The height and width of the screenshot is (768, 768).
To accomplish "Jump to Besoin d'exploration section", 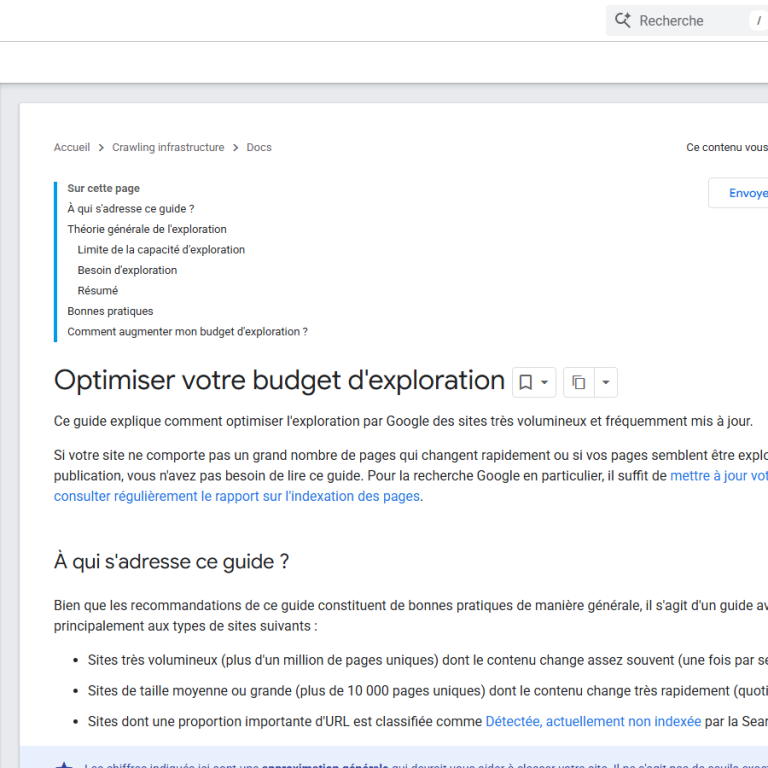I will pyautogui.click(x=127, y=270).
